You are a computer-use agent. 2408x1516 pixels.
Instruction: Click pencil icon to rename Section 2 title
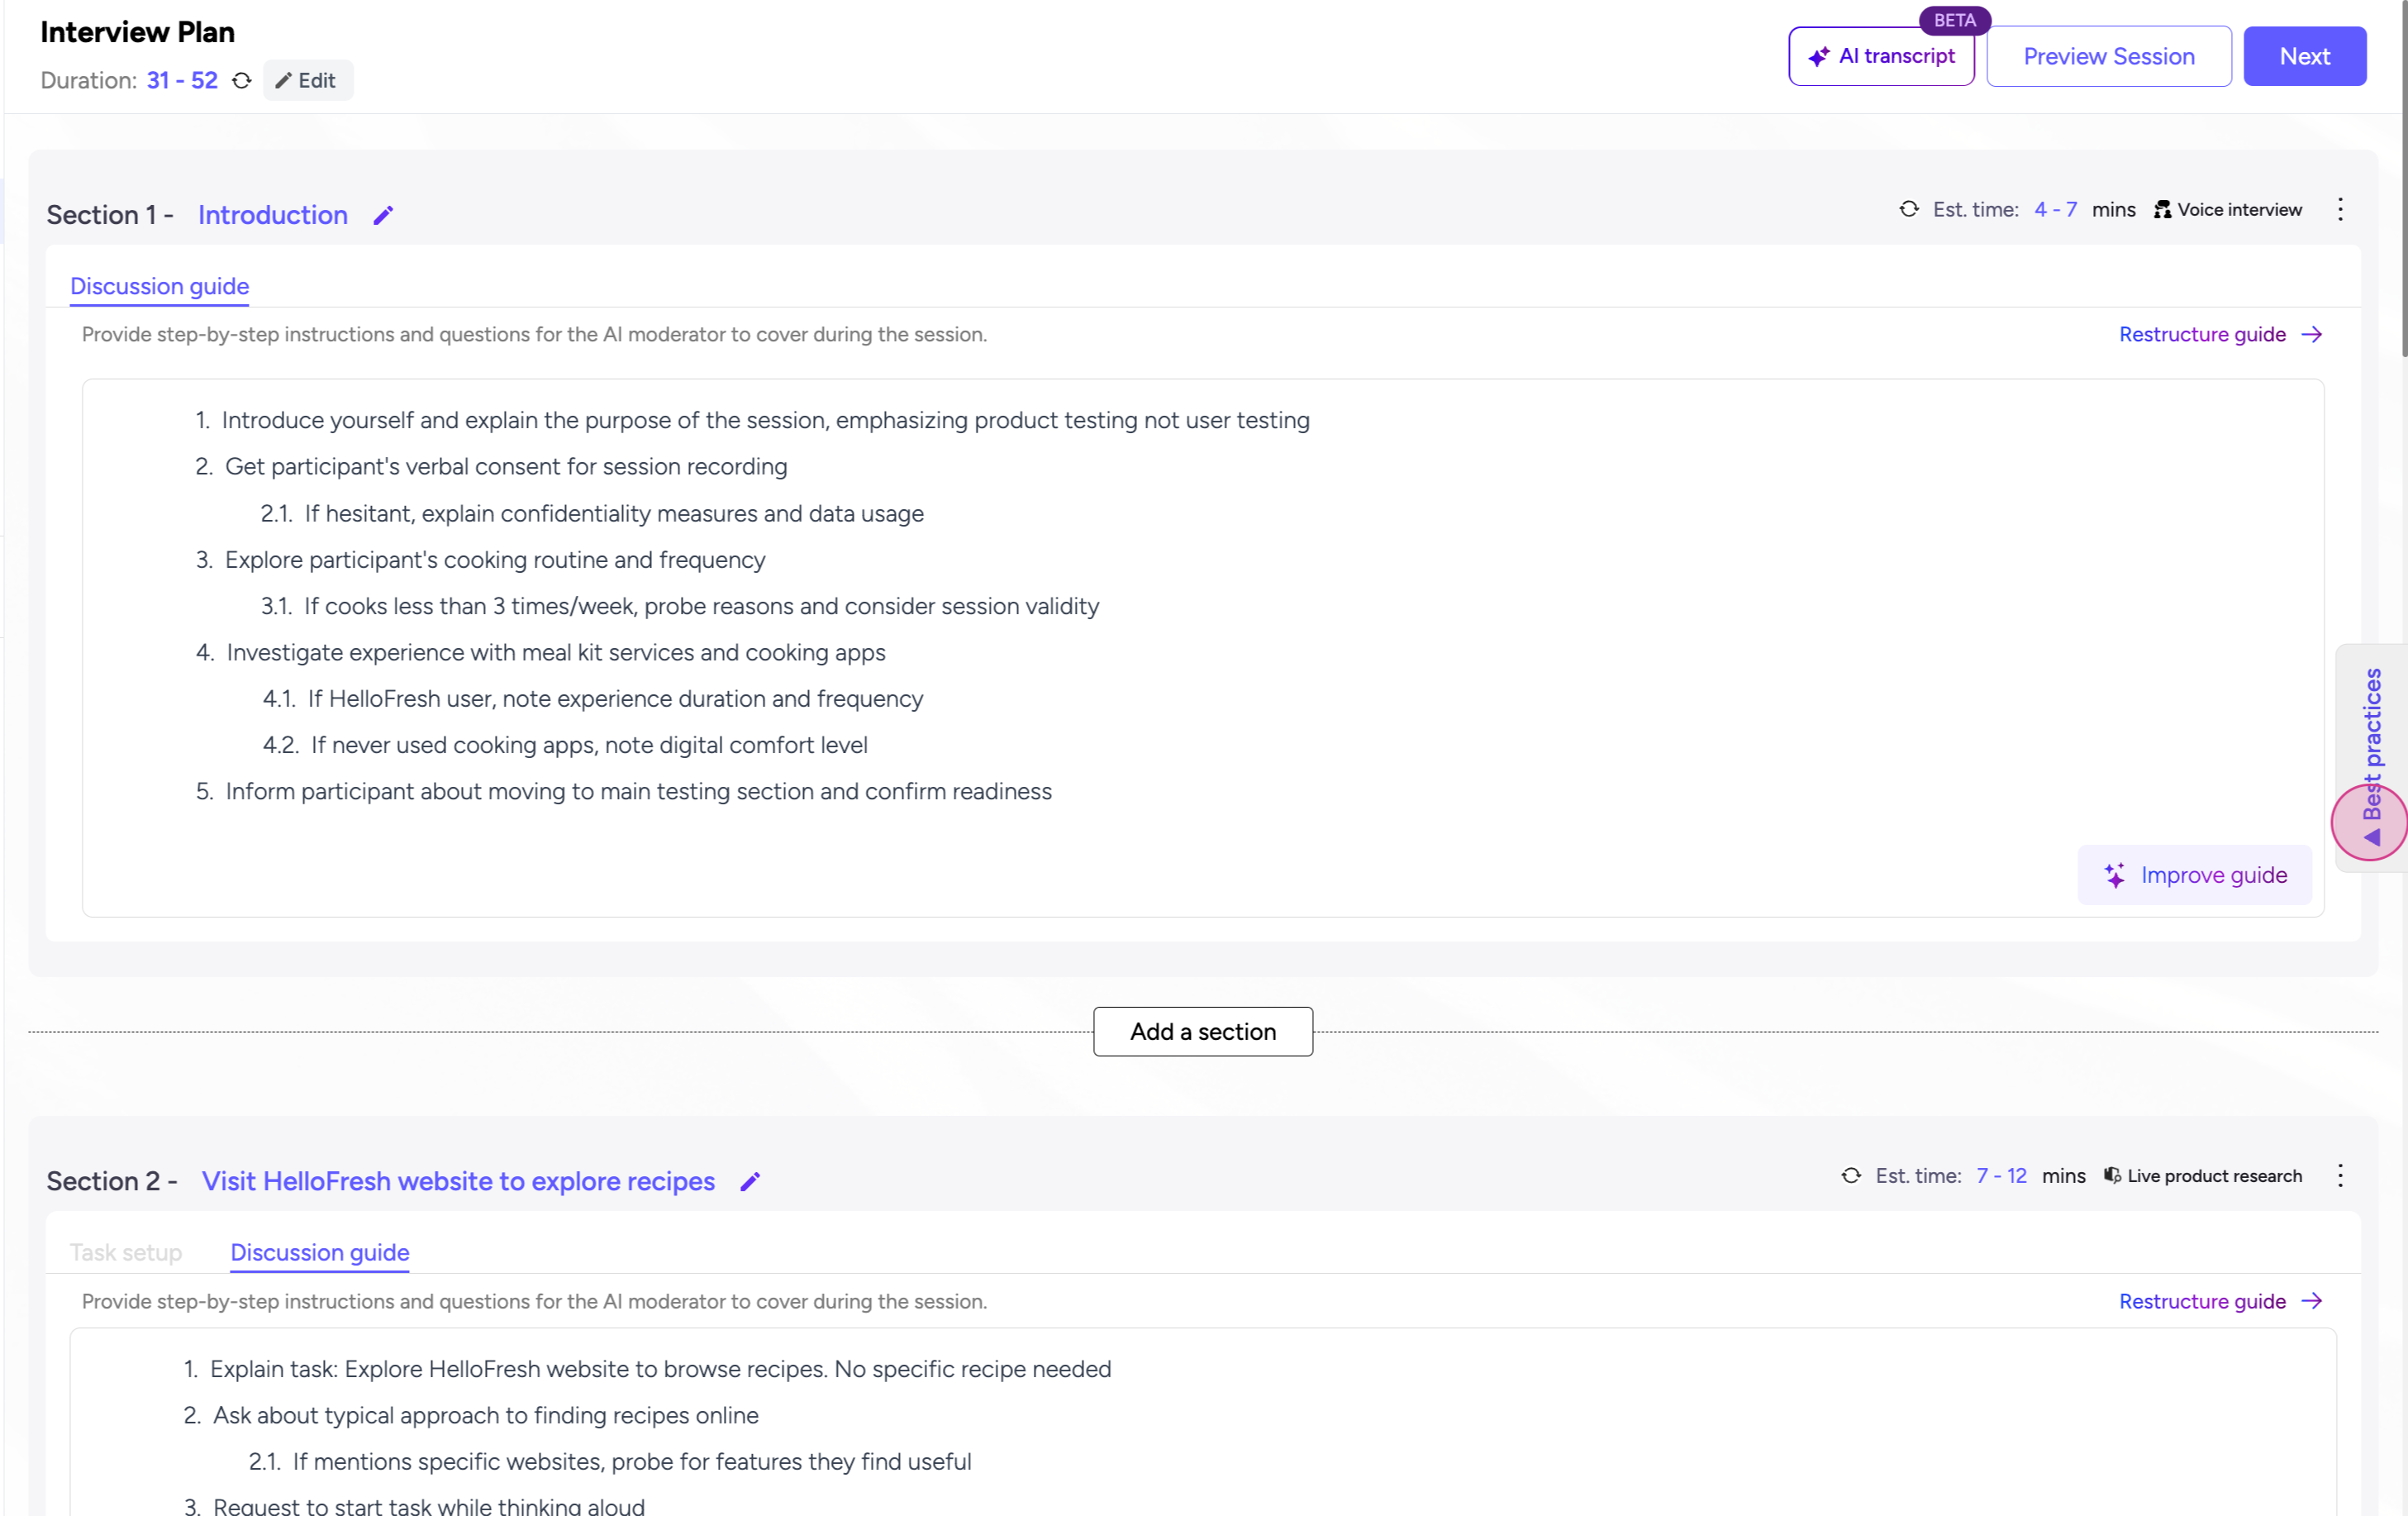(750, 1182)
